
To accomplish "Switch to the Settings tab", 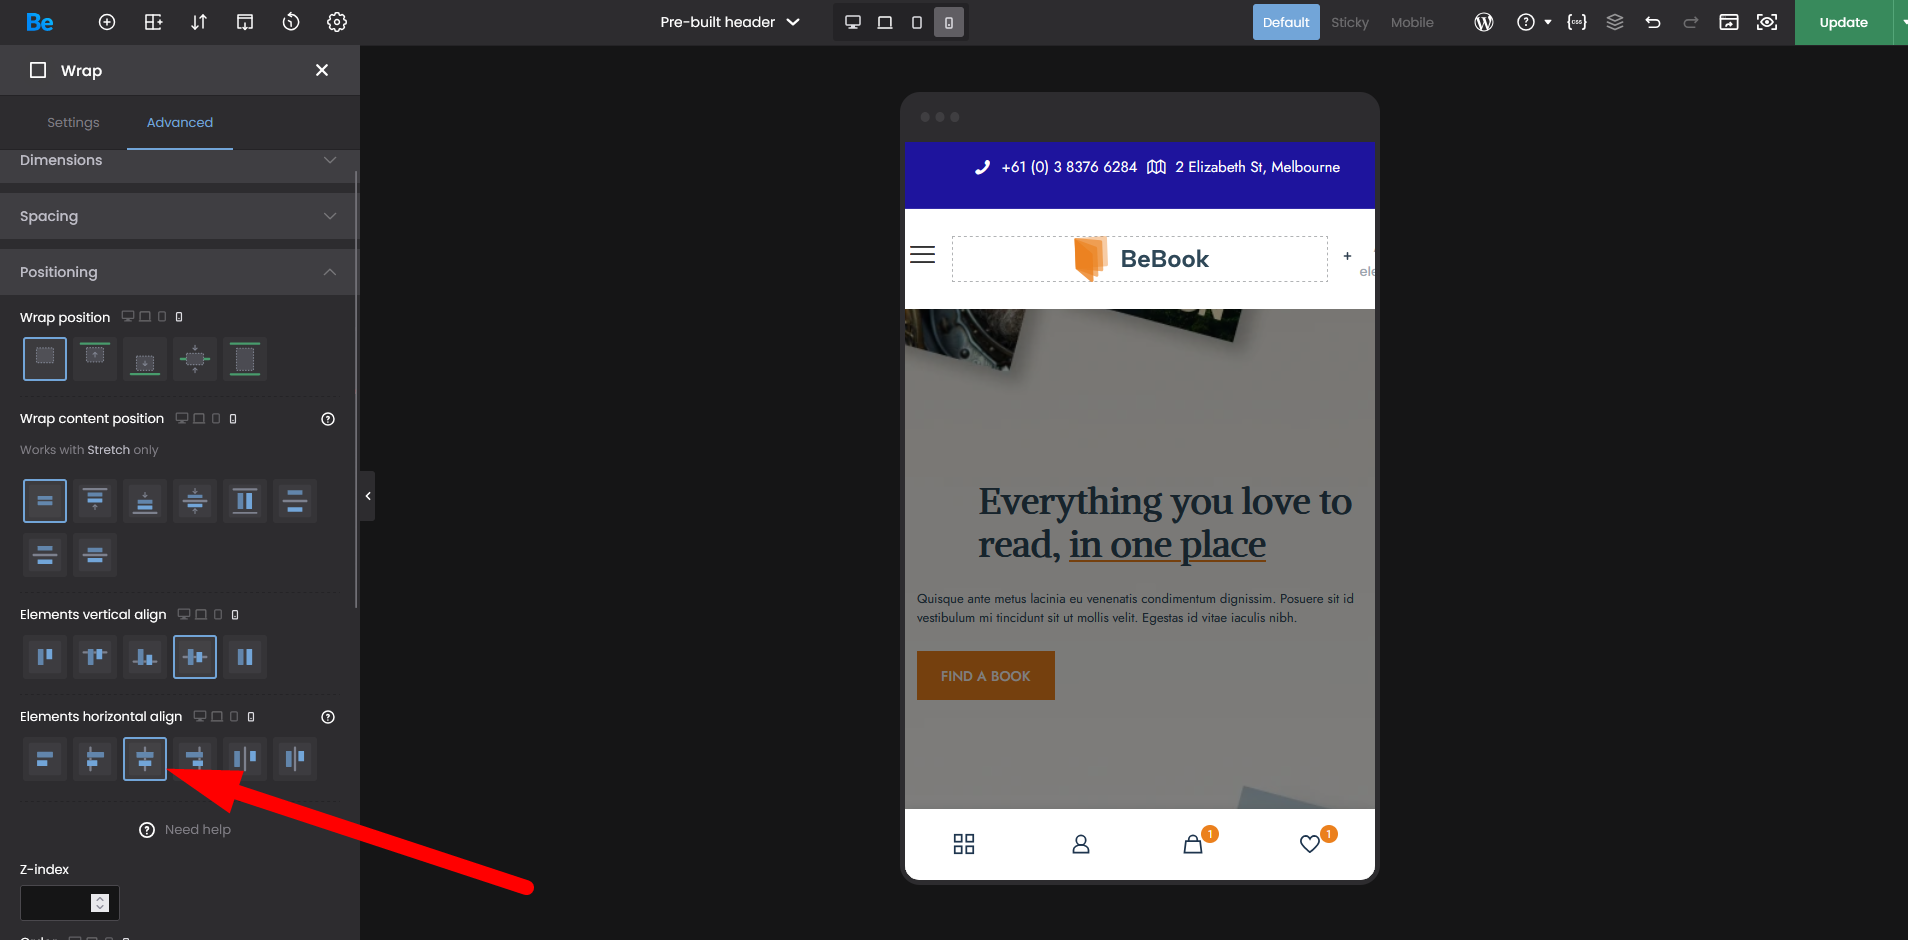I will 73,122.
